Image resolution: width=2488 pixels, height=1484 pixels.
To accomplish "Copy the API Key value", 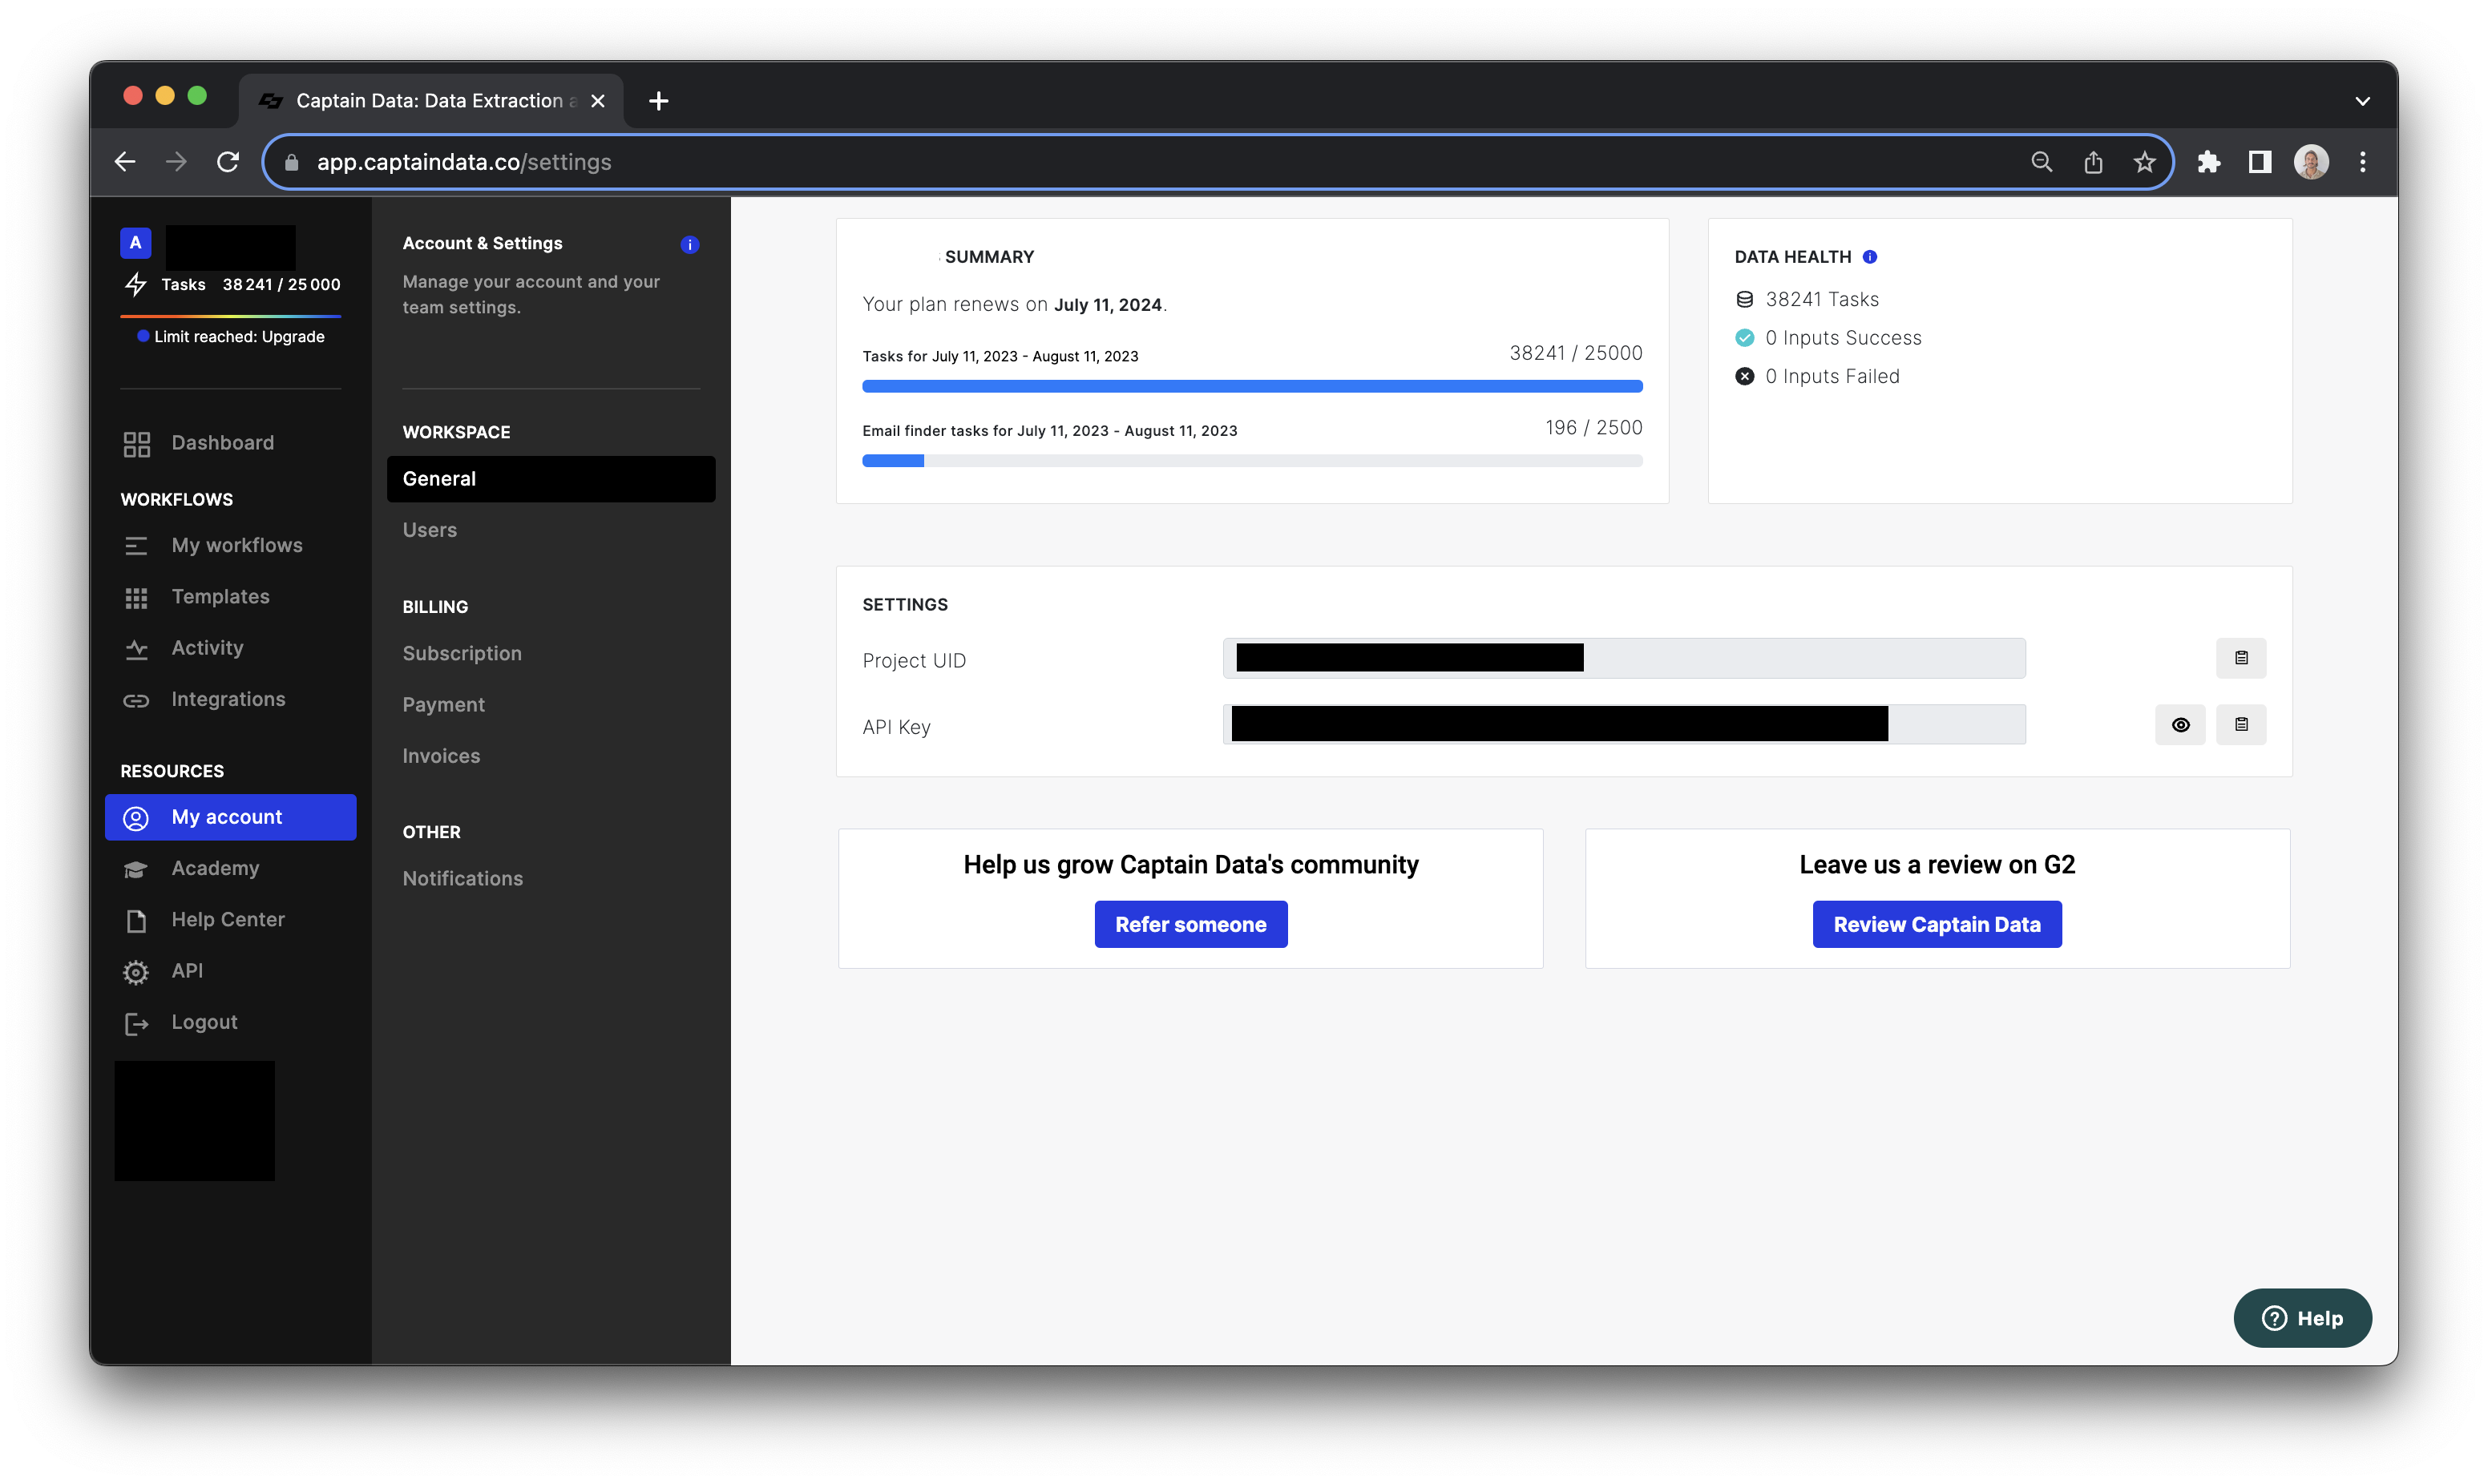I will tap(2241, 724).
